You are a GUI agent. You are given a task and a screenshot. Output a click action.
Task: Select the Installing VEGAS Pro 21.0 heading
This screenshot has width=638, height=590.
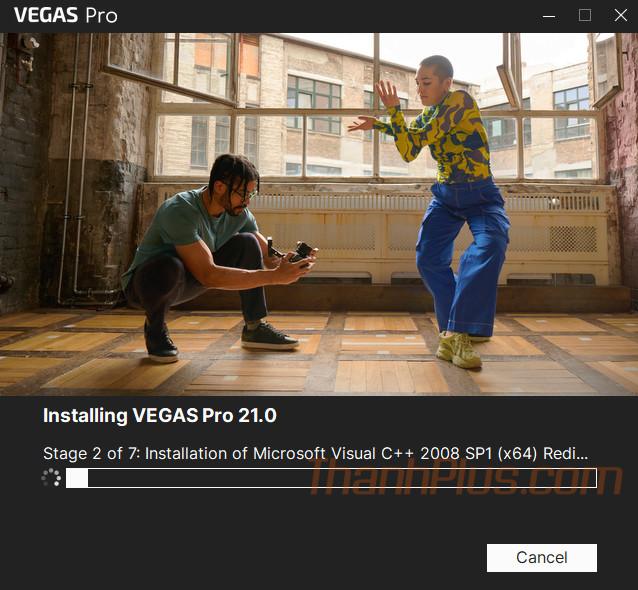click(160, 416)
